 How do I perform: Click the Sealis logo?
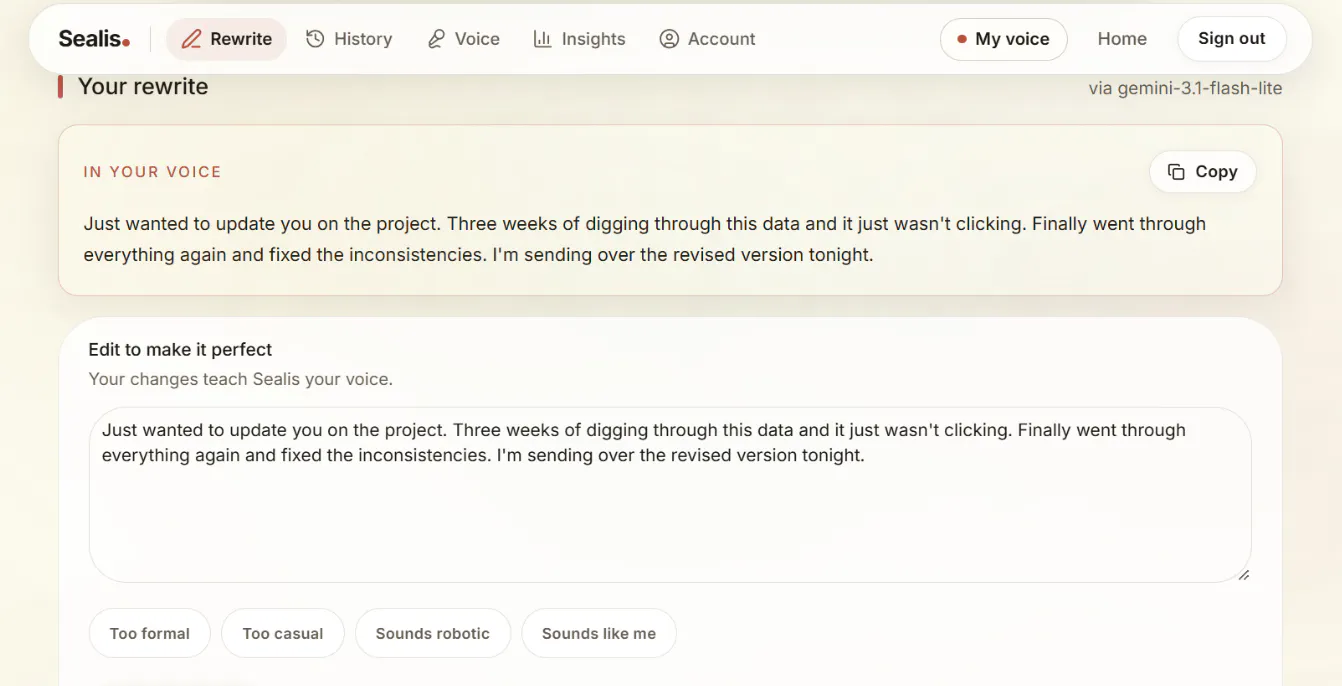pyautogui.click(x=94, y=39)
